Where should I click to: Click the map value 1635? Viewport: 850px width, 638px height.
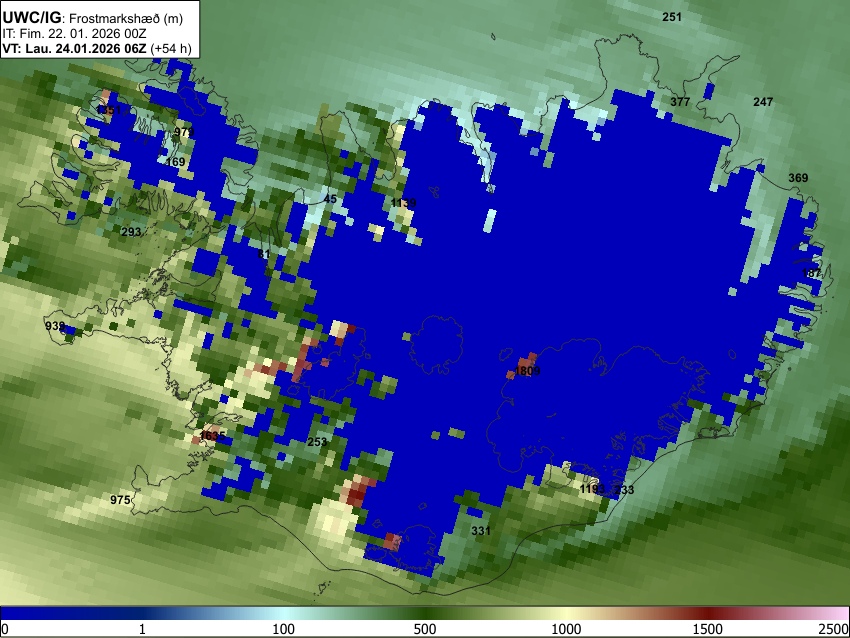(x=212, y=436)
